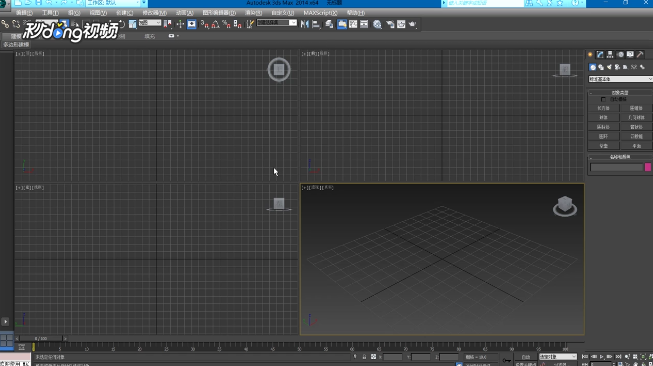Toggle Angle Snap
The image size is (653, 366).
click(216, 24)
